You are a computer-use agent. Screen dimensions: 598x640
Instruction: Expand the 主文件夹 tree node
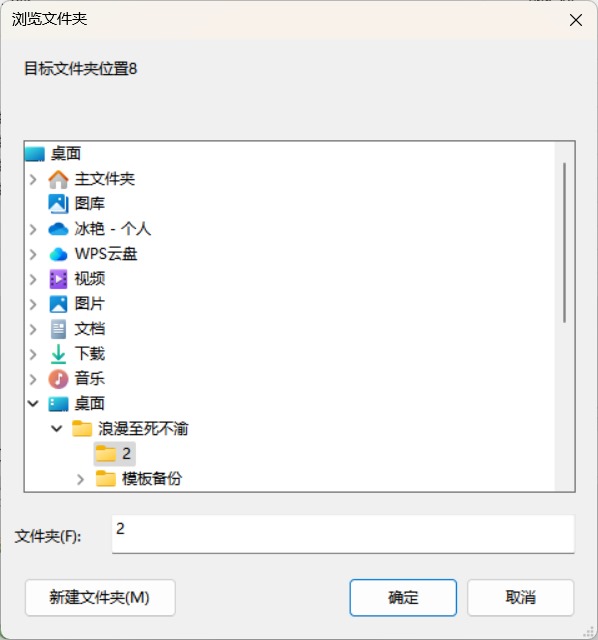(33, 179)
